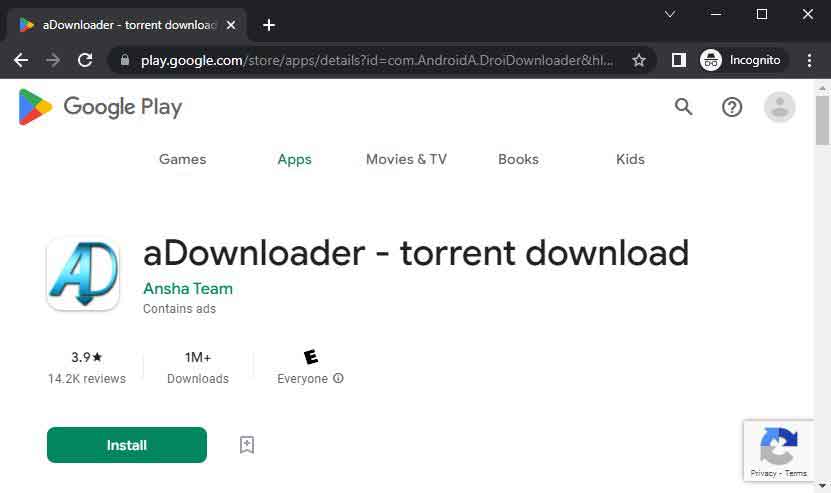Click the Google Play logo
Viewport: 831px width, 493px height.
(x=100, y=107)
